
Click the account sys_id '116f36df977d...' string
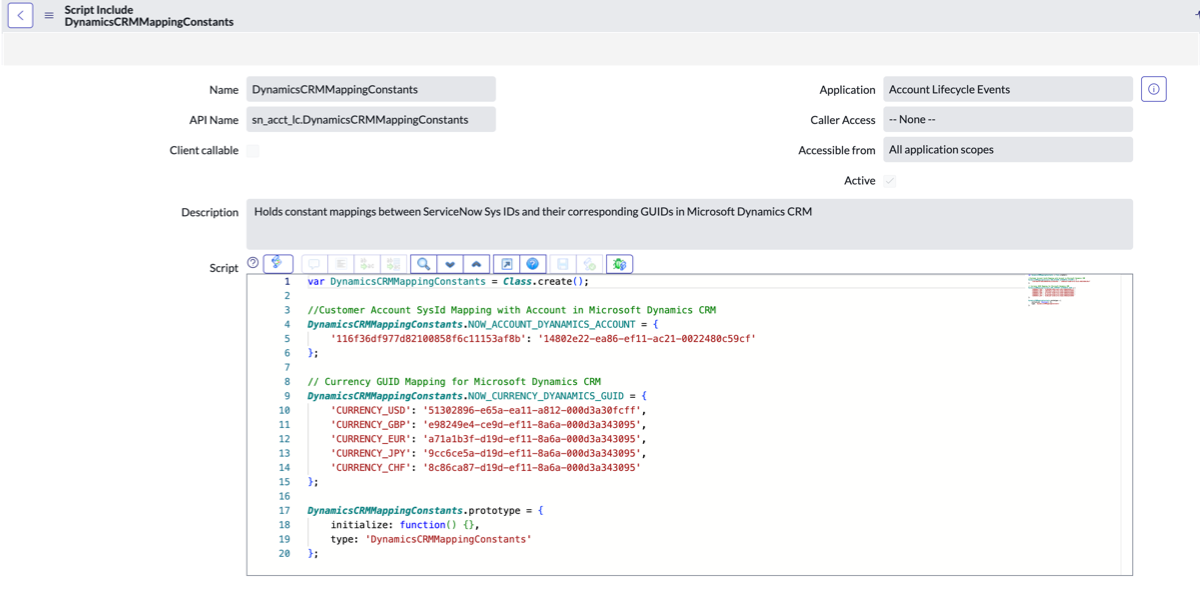click(428, 339)
